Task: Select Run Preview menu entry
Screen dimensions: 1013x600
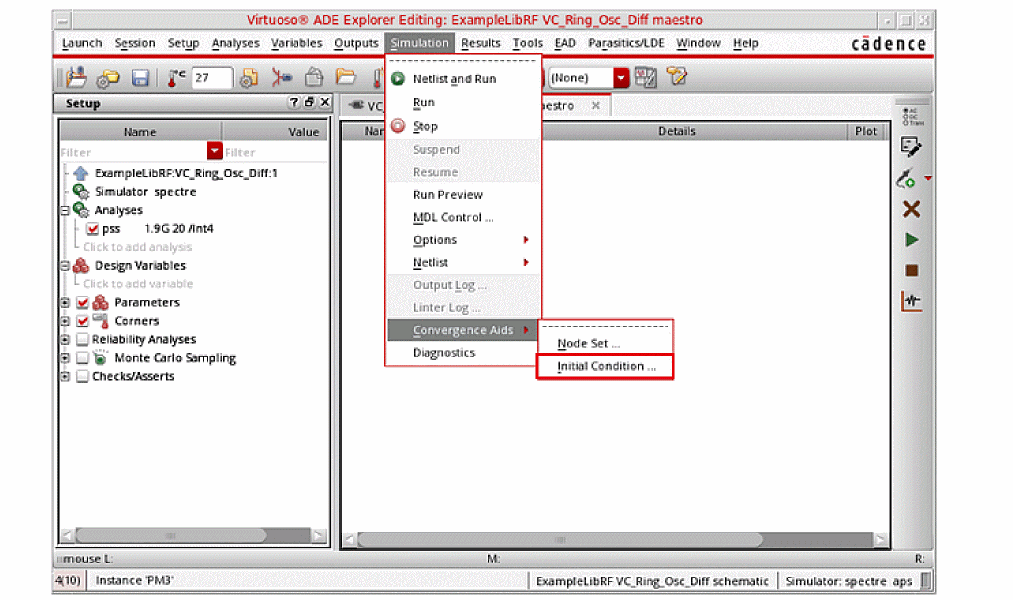Action: (463, 194)
